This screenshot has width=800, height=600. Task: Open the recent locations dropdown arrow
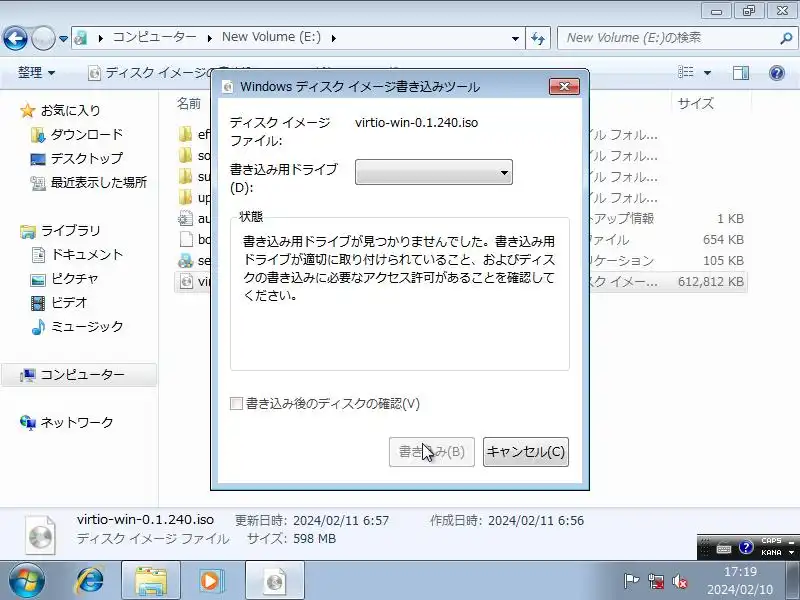[x=63, y=39]
